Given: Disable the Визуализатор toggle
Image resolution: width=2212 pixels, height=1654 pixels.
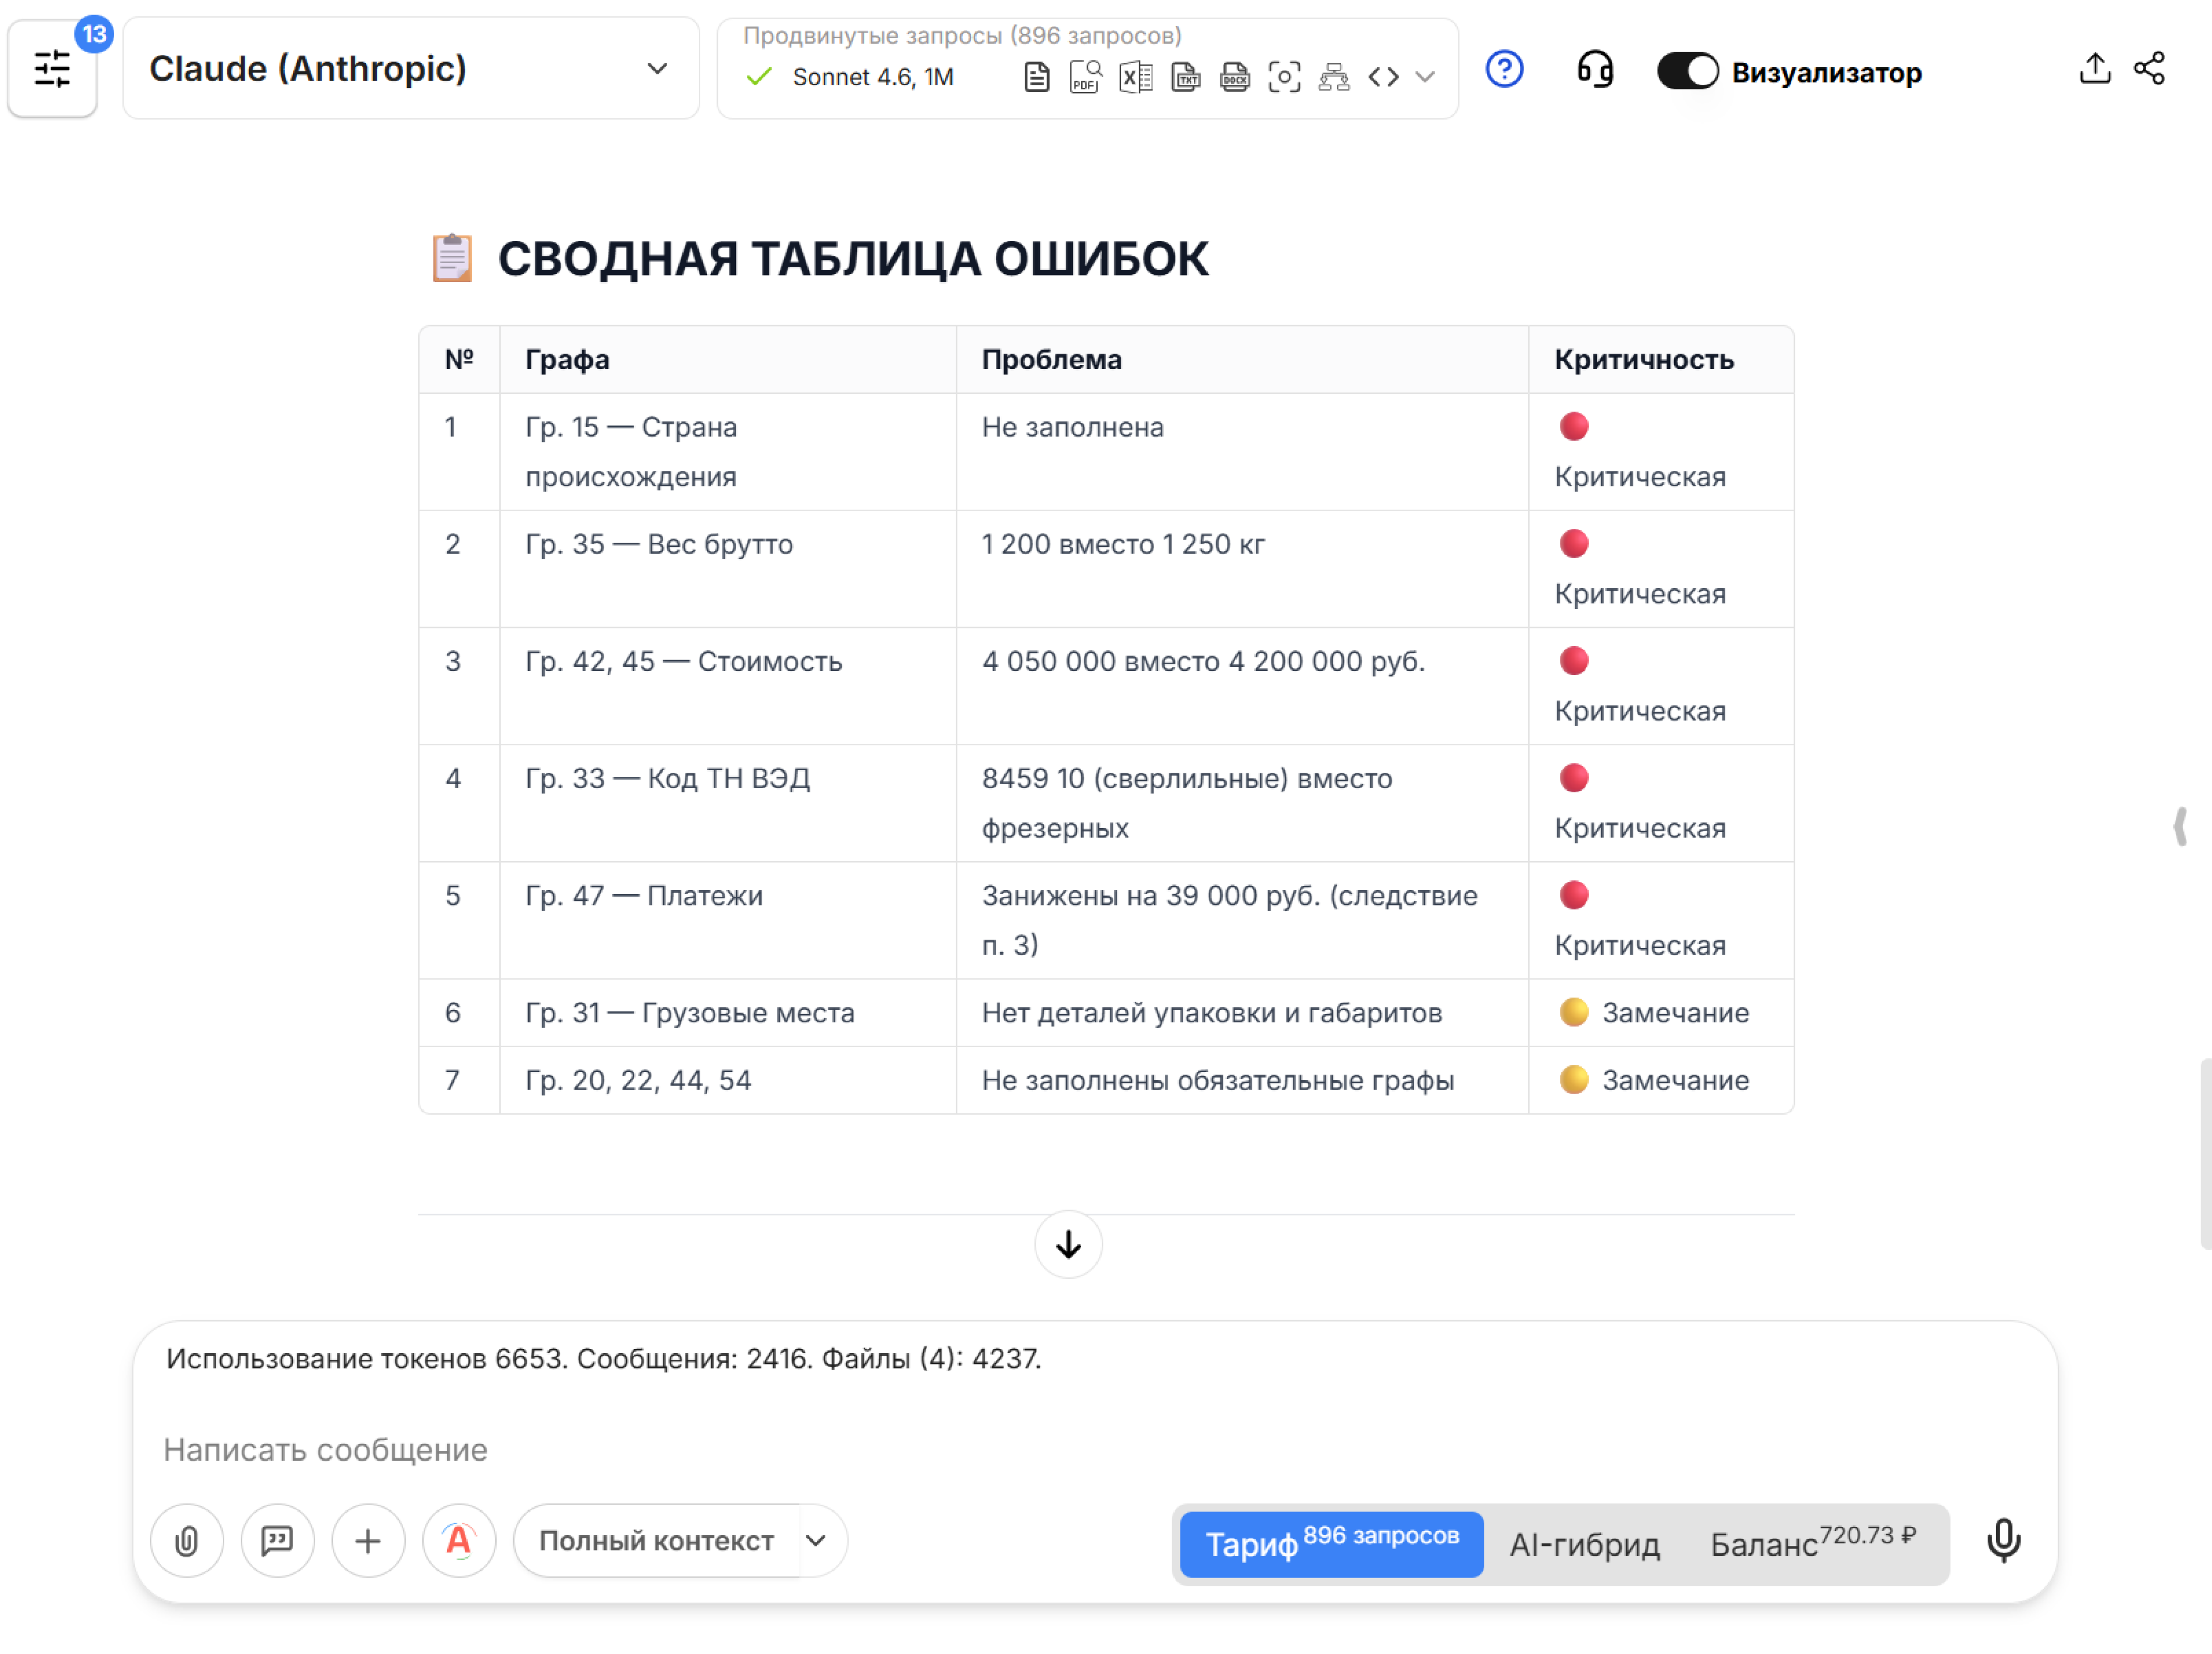Looking at the screenshot, I should [x=1687, y=71].
